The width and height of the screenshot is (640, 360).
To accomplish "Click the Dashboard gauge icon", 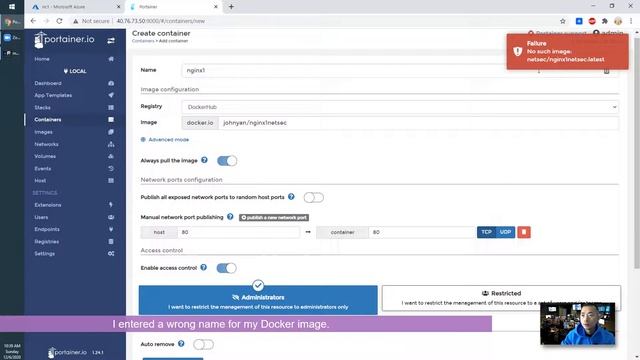I will pos(111,83).
